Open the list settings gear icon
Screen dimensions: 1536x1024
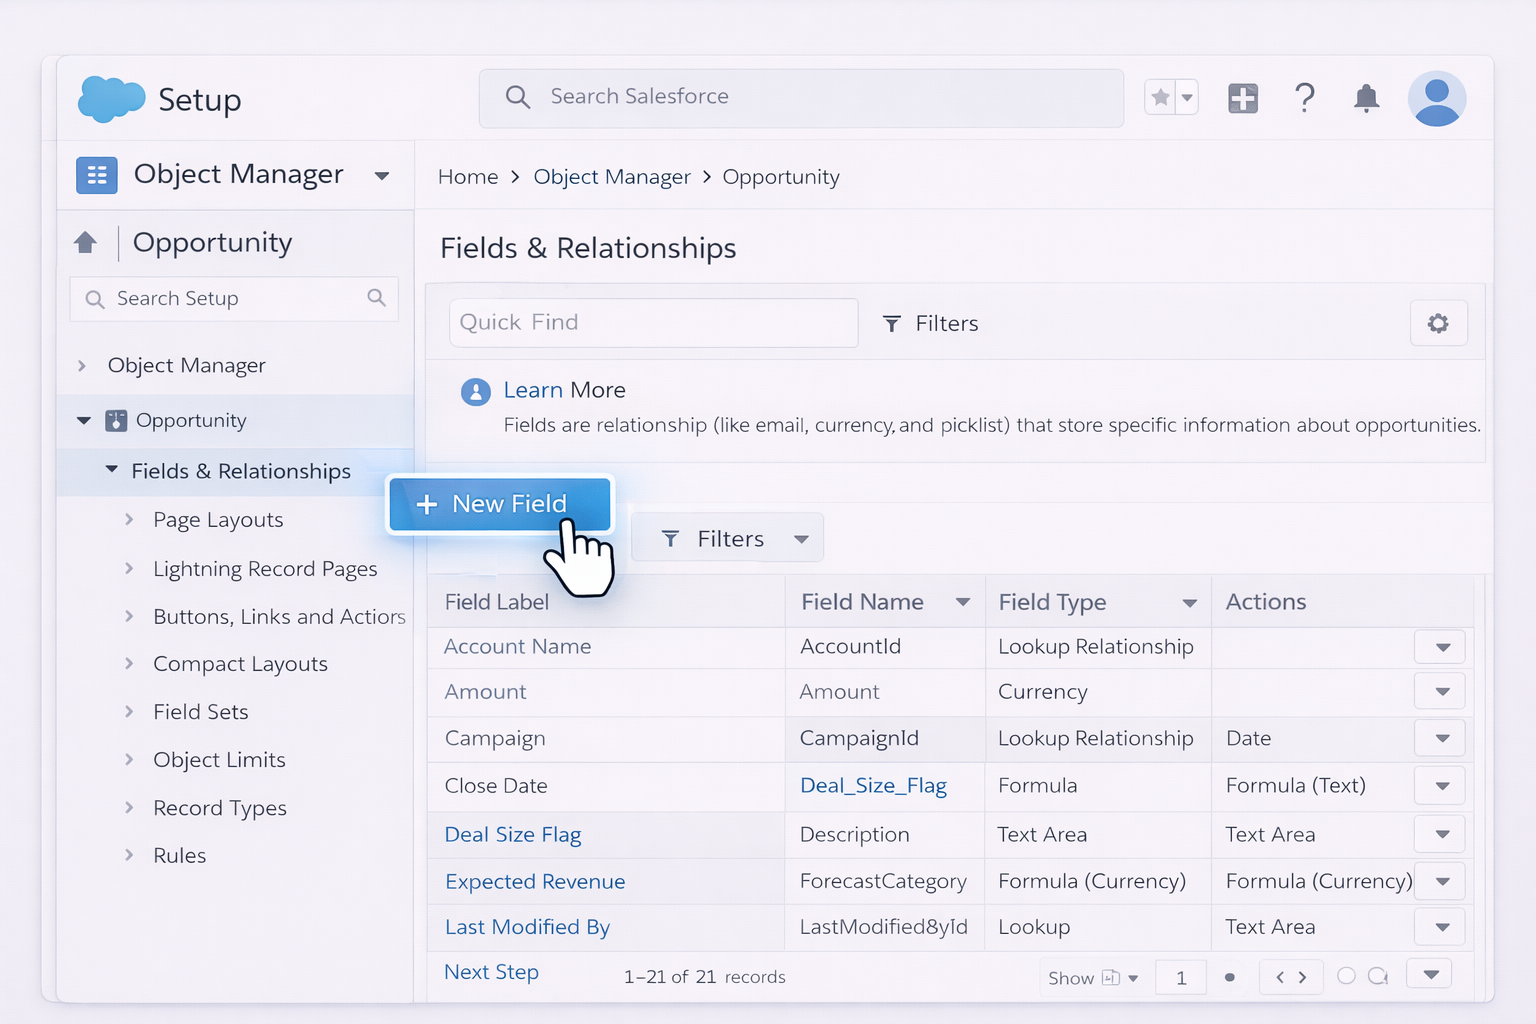[1438, 323]
